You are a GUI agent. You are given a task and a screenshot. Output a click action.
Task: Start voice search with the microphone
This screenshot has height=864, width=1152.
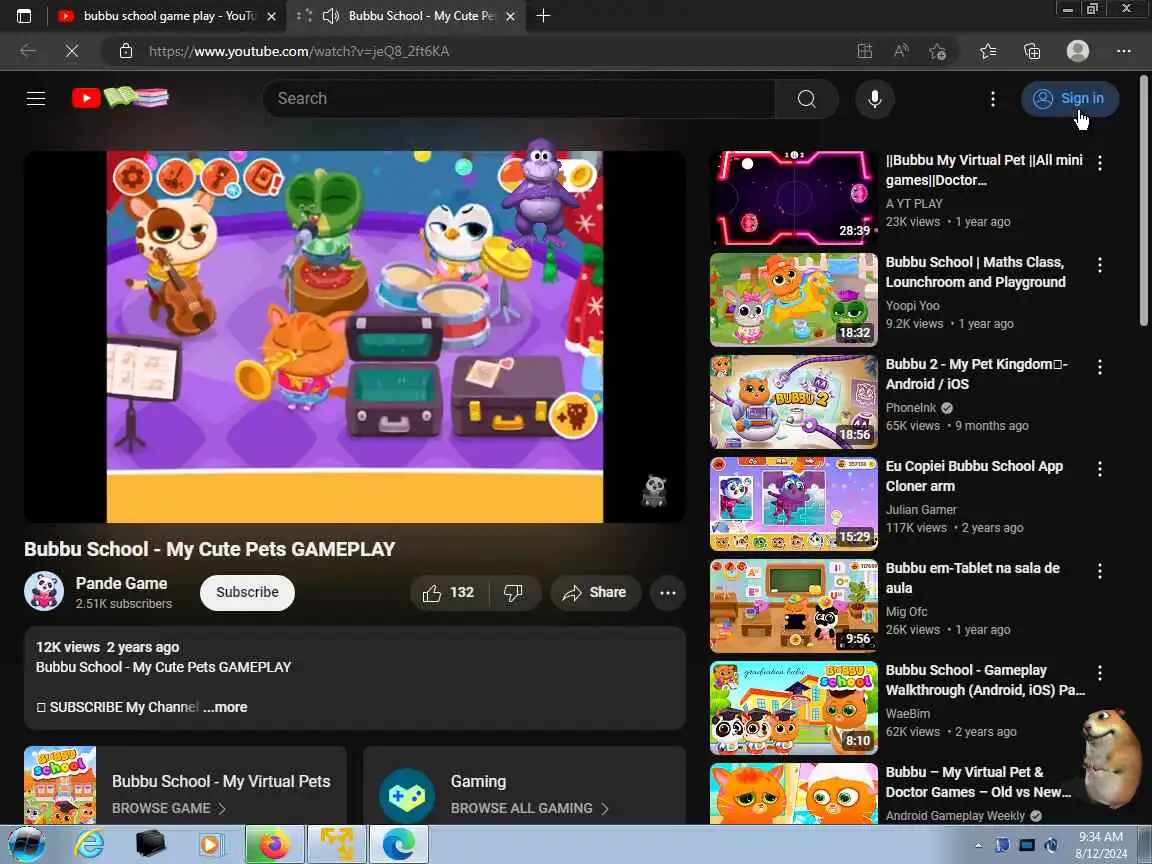point(874,98)
